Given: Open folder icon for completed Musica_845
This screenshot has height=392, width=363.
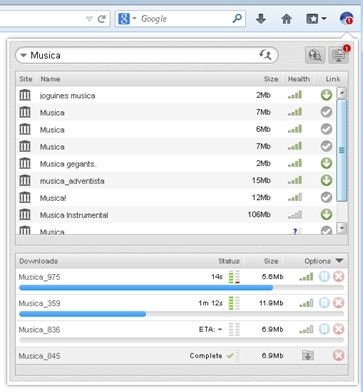Looking at the screenshot, I should tap(308, 355).
